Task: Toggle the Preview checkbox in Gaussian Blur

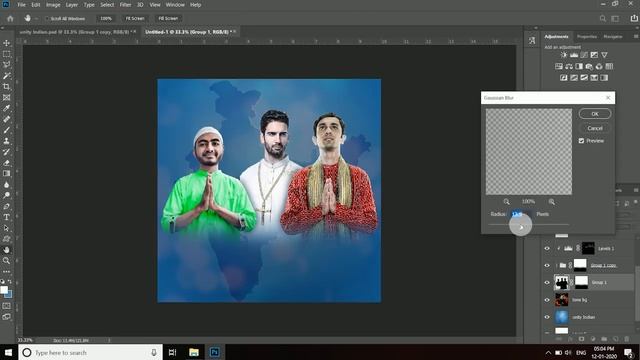Action: [x=581, y=141]
